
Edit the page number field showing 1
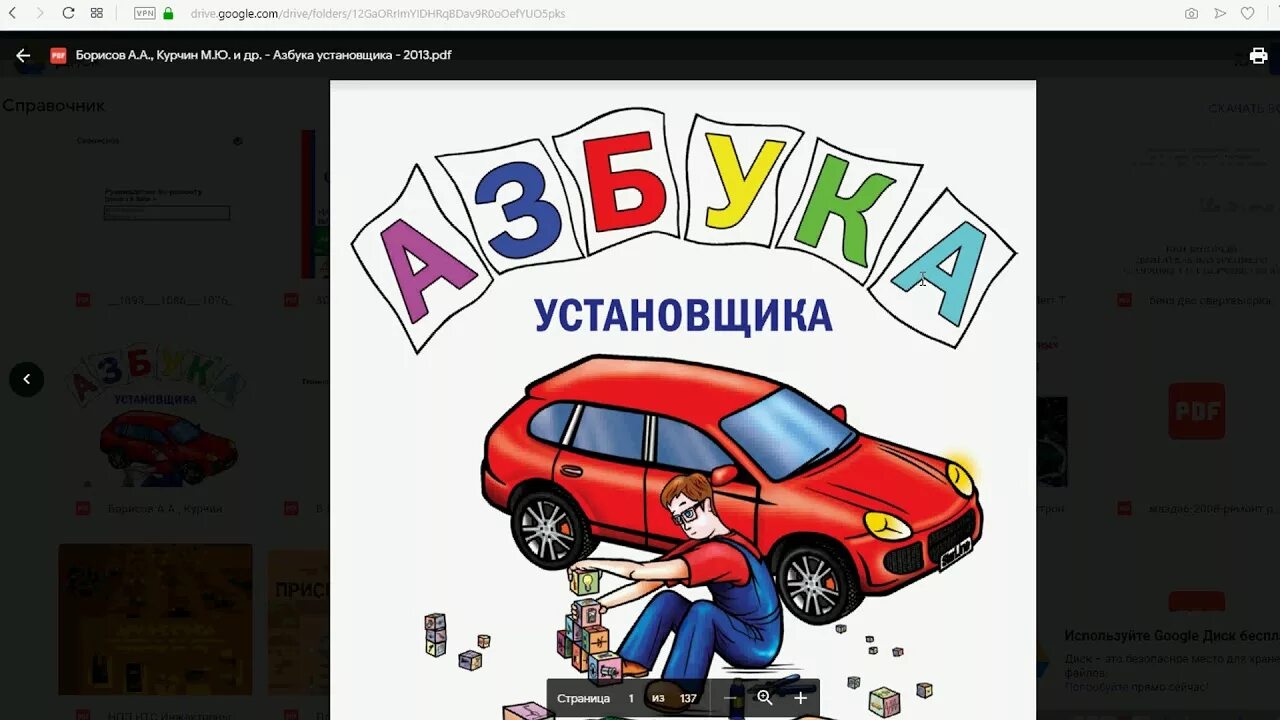(630, 698)
